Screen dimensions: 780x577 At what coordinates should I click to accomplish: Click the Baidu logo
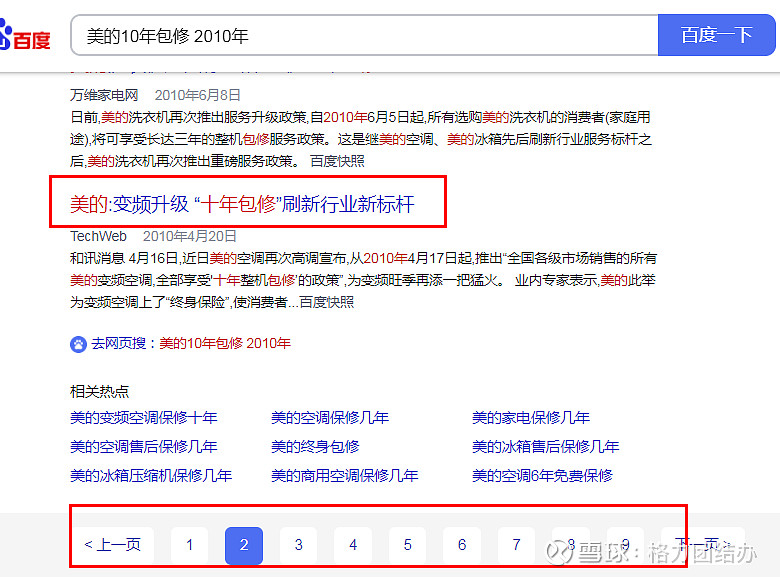25,35
